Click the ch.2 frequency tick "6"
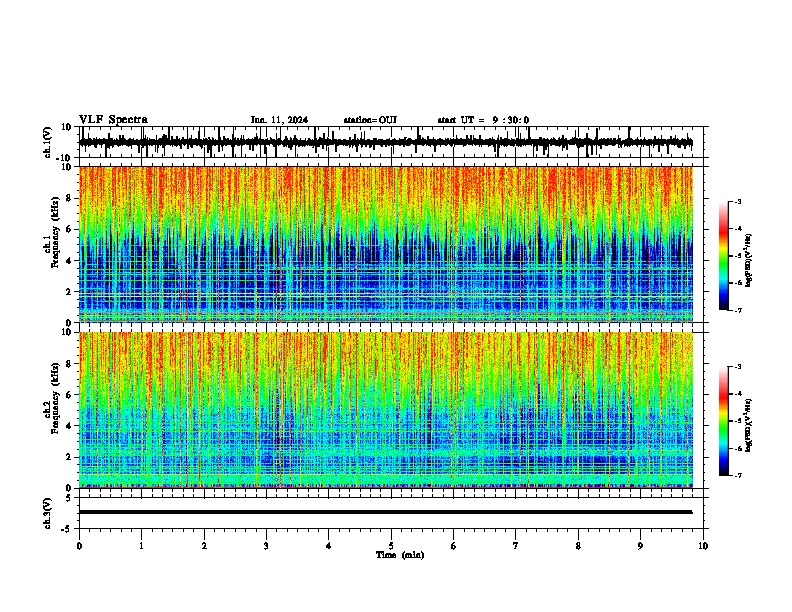Image resolution: width=792 pixels, height=612 pixels. (x=69, y=395)
